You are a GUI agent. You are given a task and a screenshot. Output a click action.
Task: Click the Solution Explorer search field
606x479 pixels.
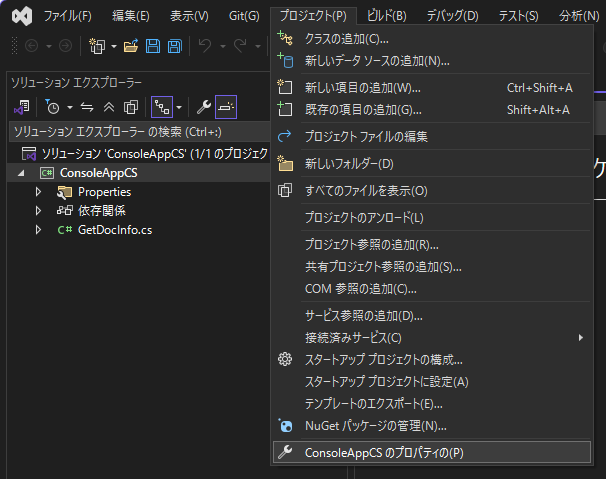coord(135,131)
